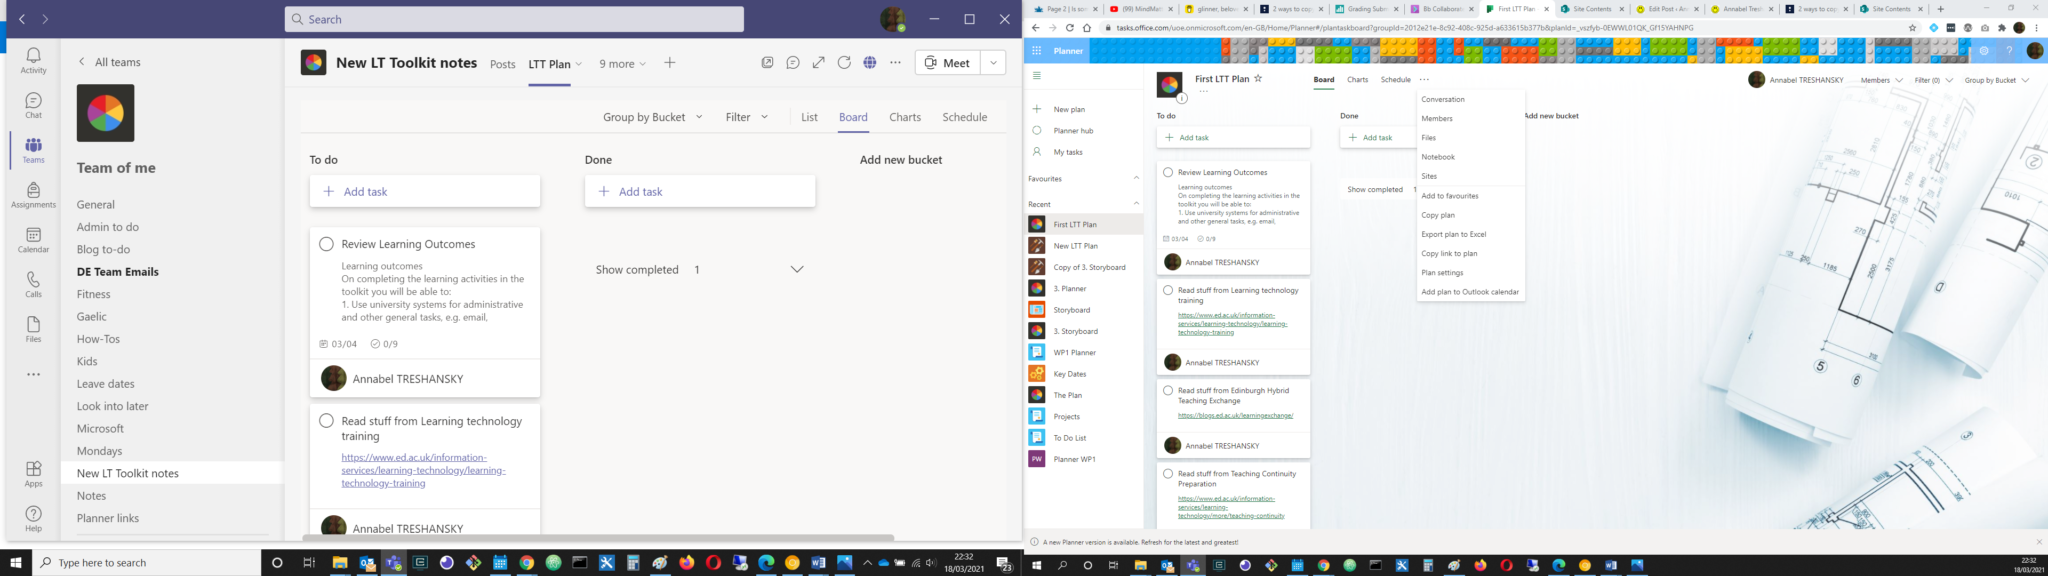Image resolution: width=2048 pixels, height=576 pixels.
Task: Open Calendar in Teams sidebar
Action: [33, 240]
